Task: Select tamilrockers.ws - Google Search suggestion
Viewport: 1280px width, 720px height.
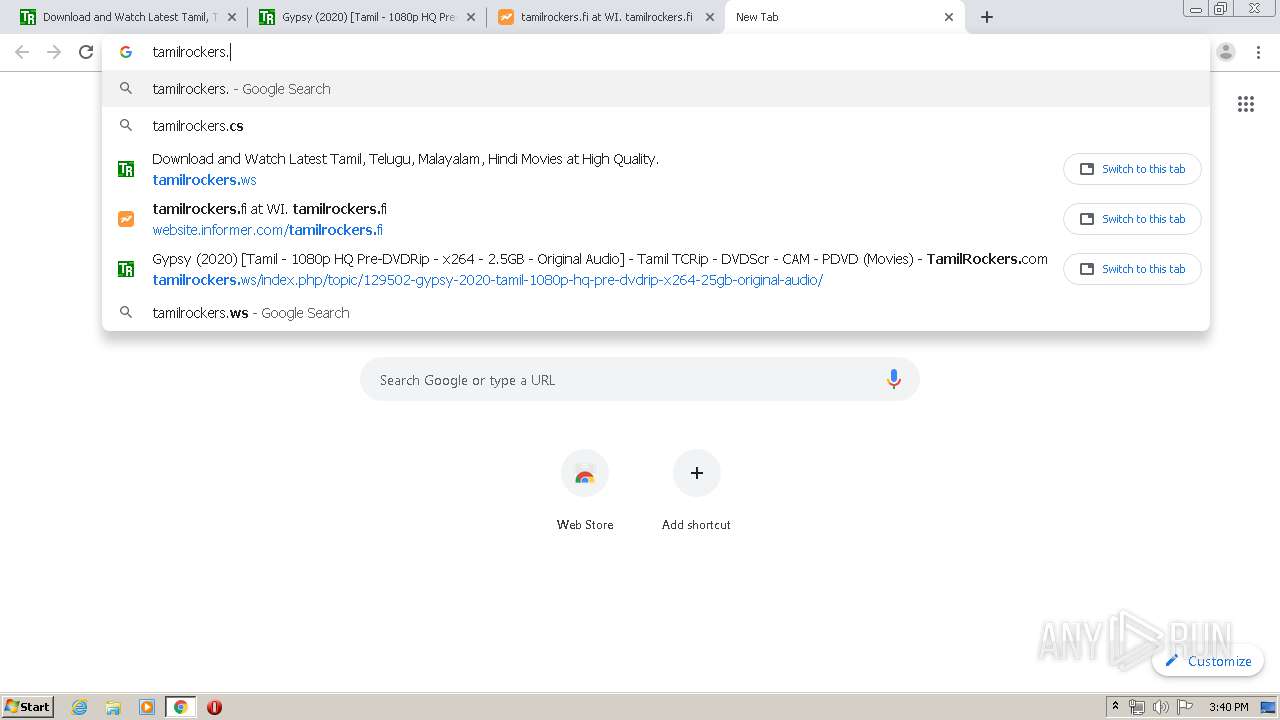Action: coord(656,313)
